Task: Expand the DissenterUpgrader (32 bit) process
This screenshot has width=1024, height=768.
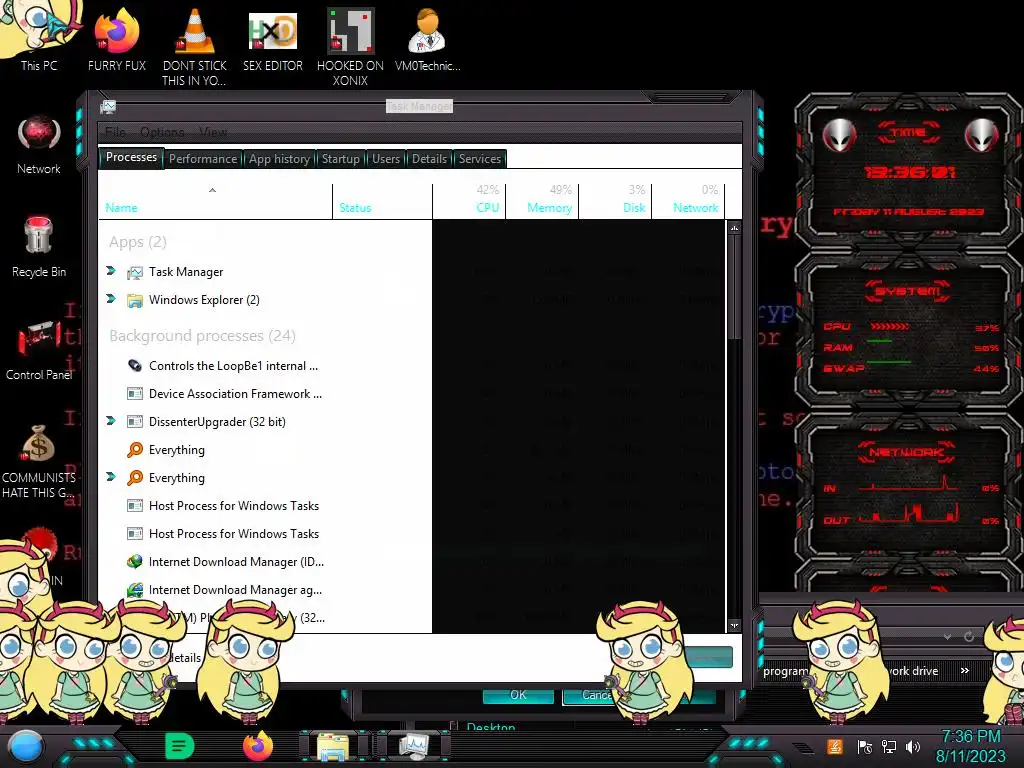Action: [111, 421]
